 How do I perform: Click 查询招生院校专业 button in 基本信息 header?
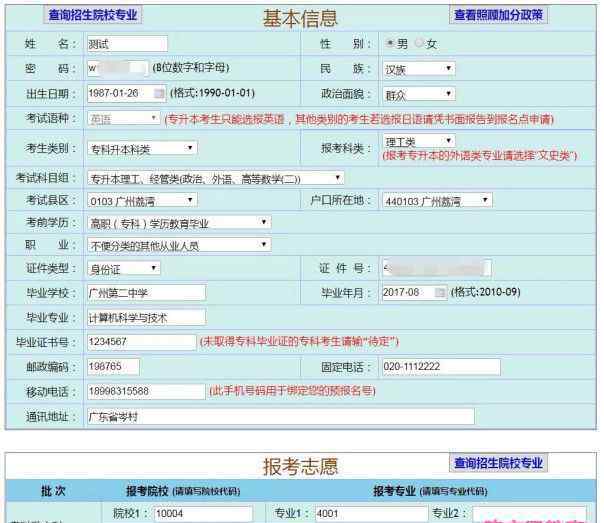click(x=92, y=15)
